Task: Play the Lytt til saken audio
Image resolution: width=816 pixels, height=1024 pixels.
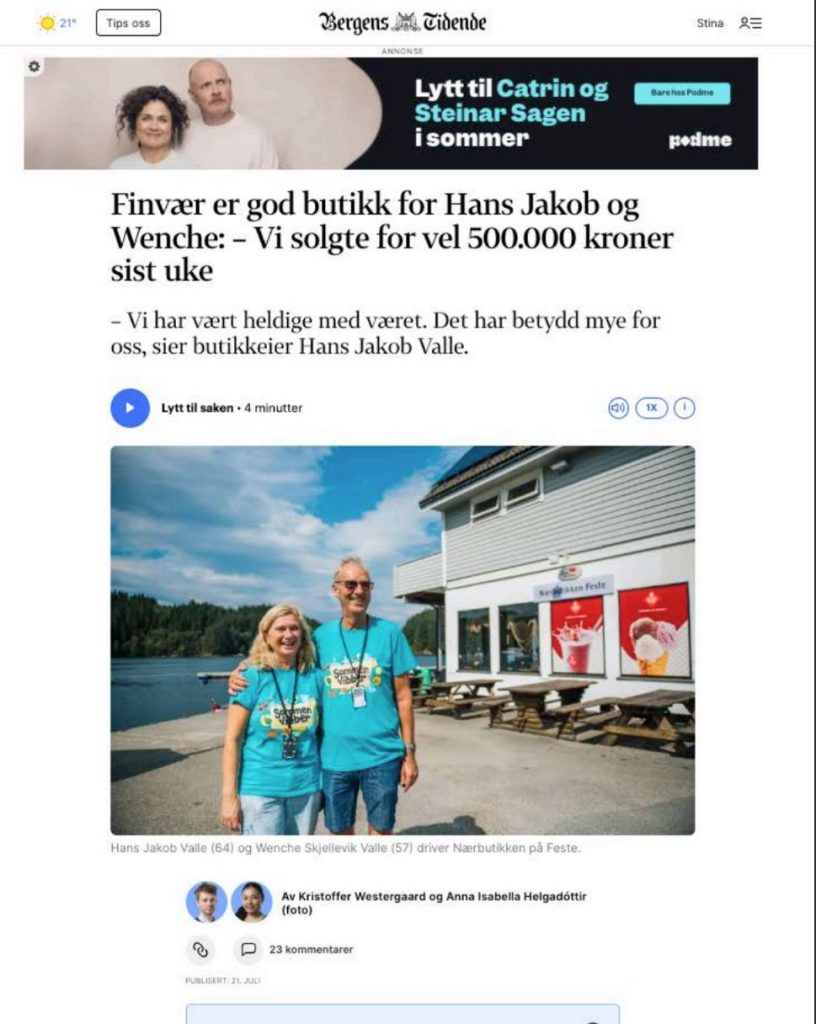Action: tap(130, 408)
